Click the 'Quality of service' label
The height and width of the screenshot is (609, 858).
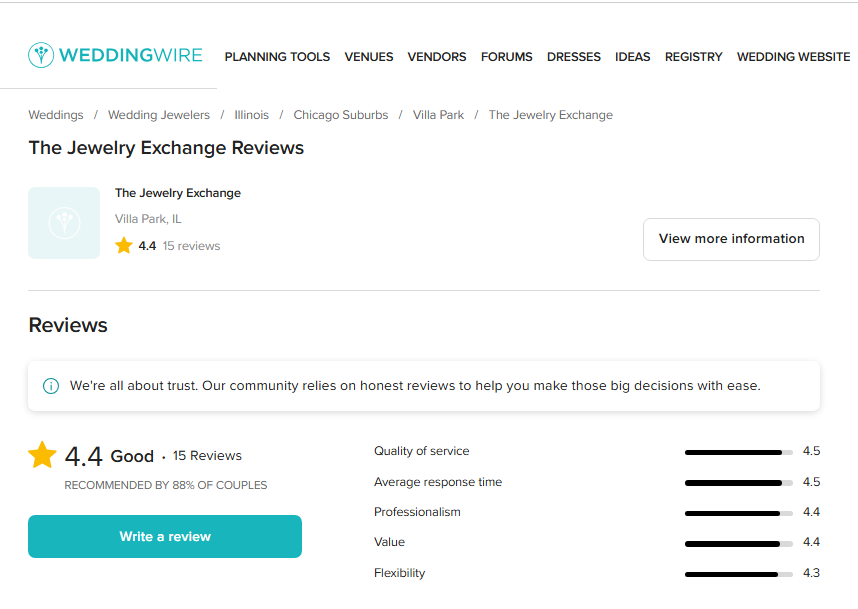[421, 451]
